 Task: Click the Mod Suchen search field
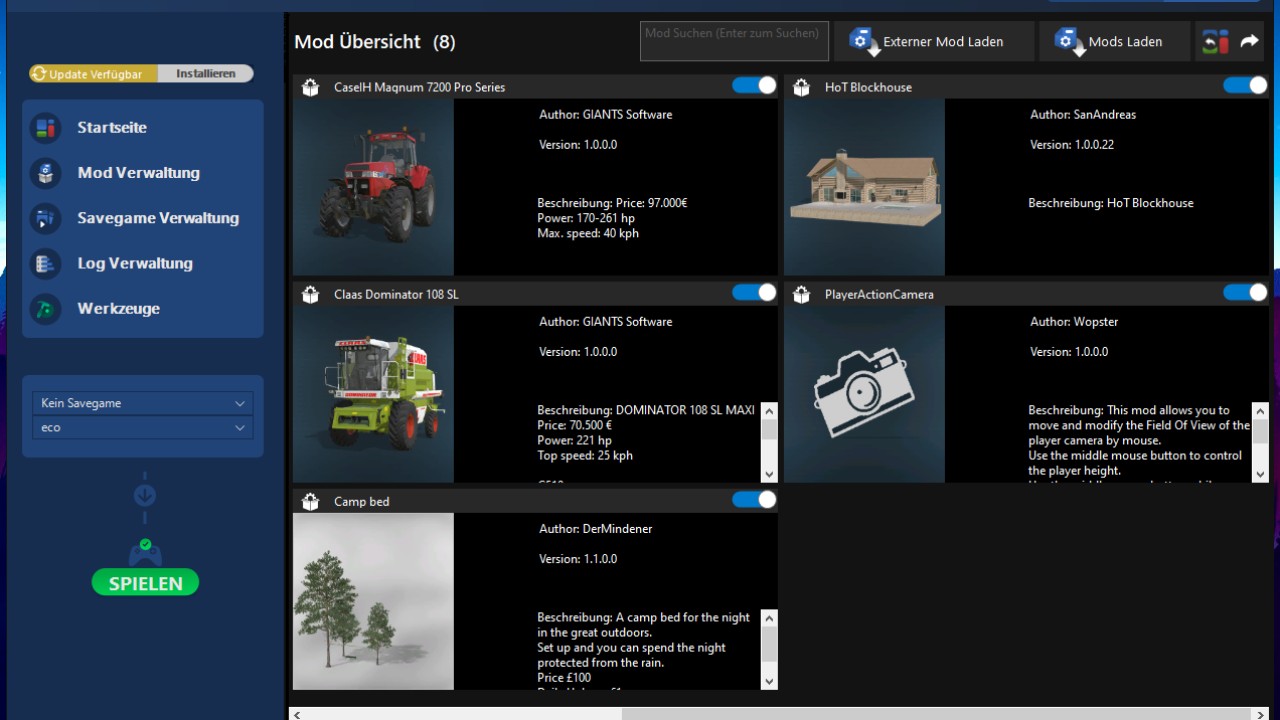[735, 41]
